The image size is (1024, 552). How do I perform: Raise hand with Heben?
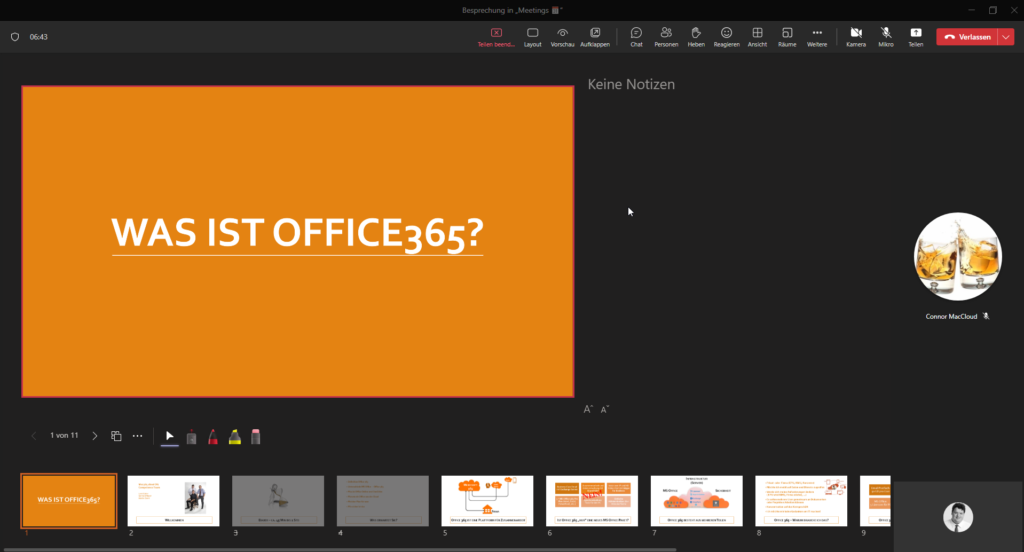pos(696,37)
